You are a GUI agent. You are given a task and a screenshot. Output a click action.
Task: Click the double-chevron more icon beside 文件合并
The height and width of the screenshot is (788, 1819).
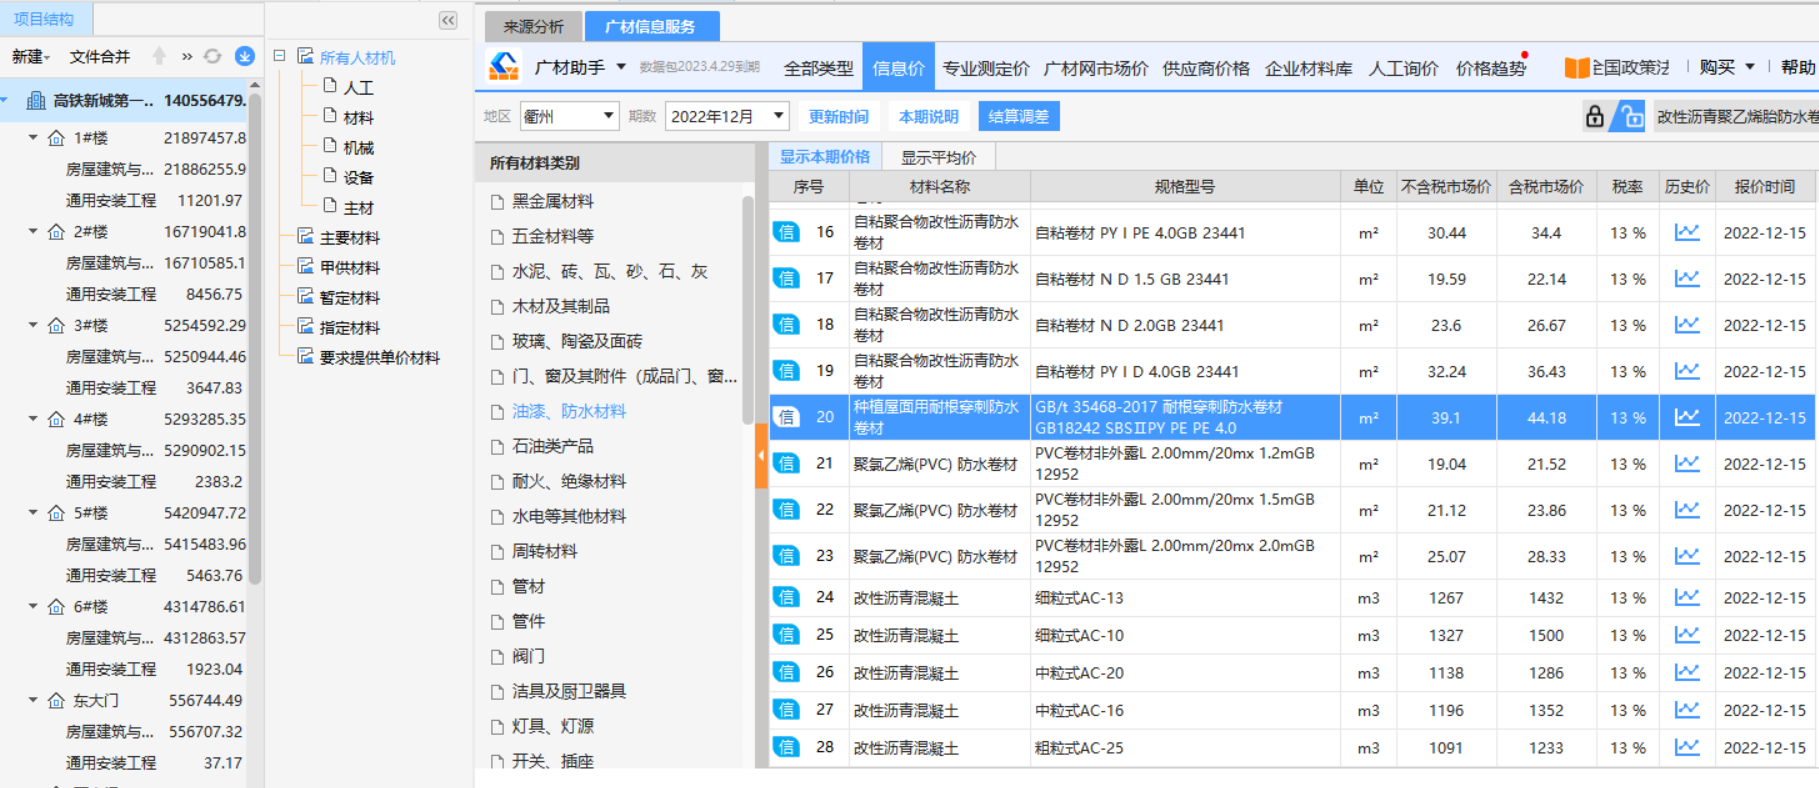click(187, 57)
